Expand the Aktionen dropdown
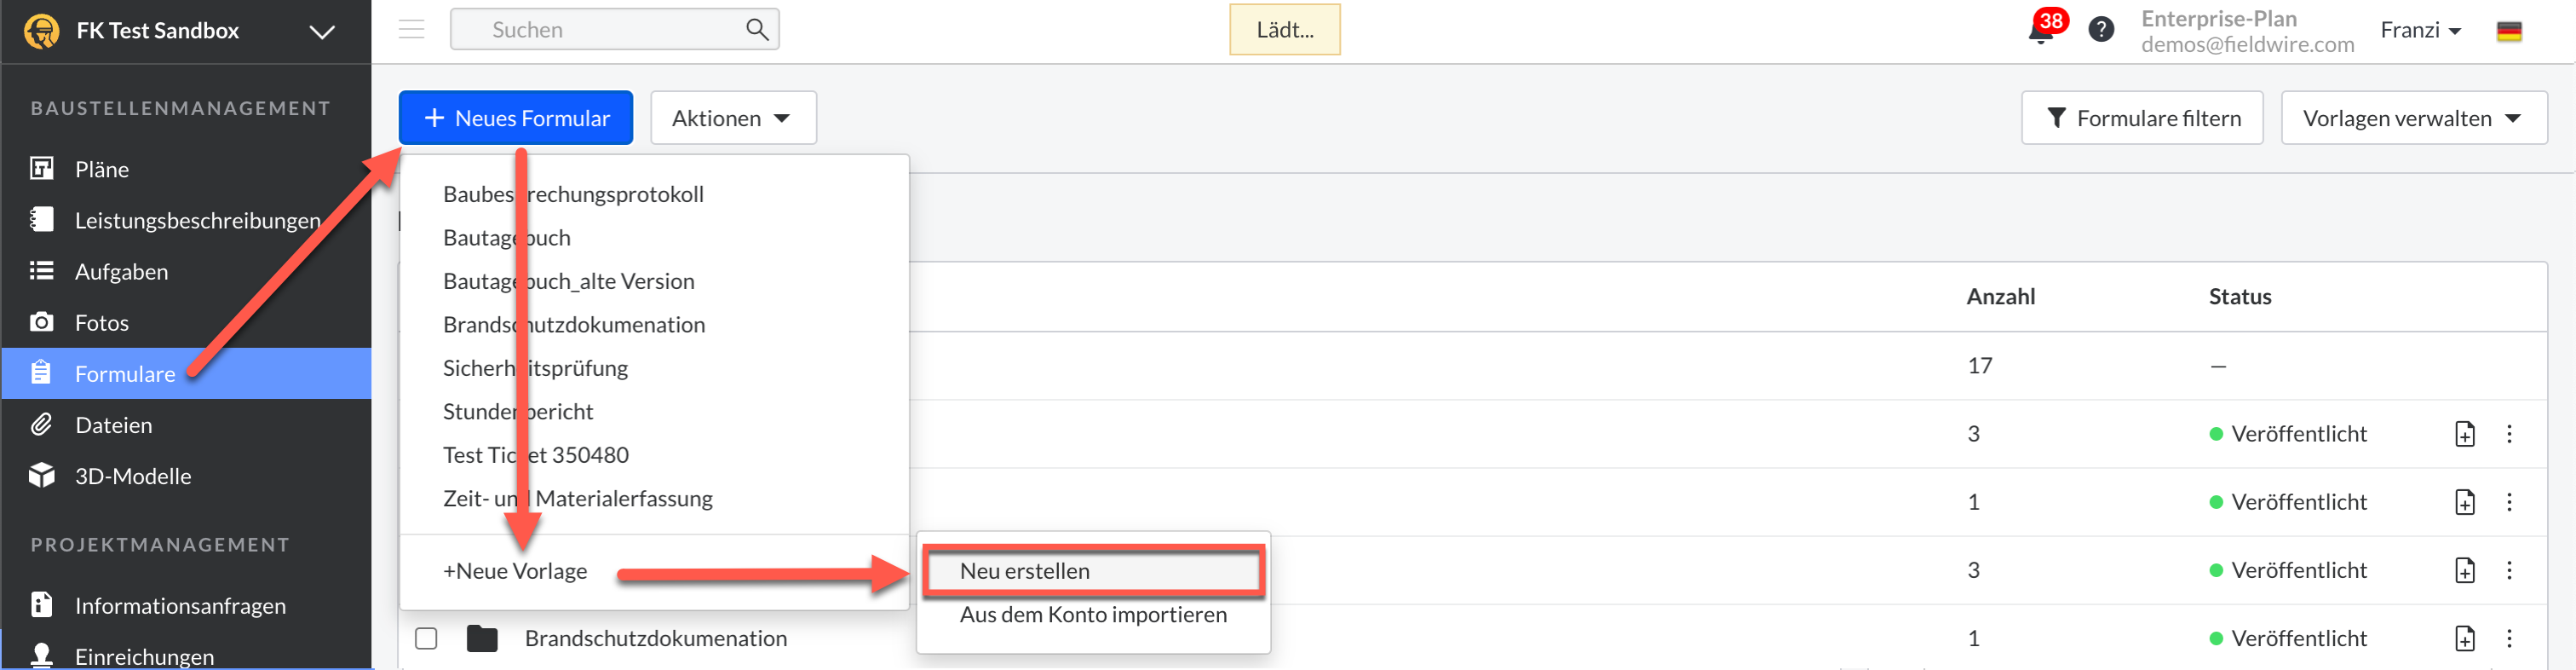This screenshot has width=2576, height=670. click(x=732, y=118)
